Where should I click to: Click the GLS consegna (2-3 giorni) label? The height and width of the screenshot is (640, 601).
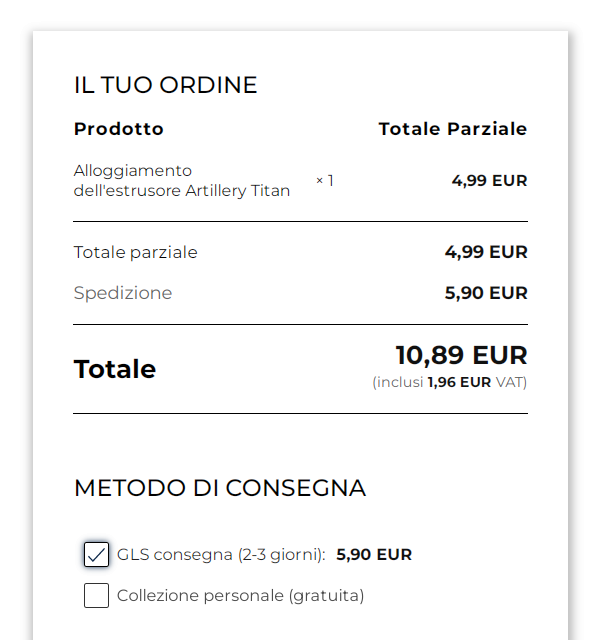pyautogui.click(x=221, y=554)
